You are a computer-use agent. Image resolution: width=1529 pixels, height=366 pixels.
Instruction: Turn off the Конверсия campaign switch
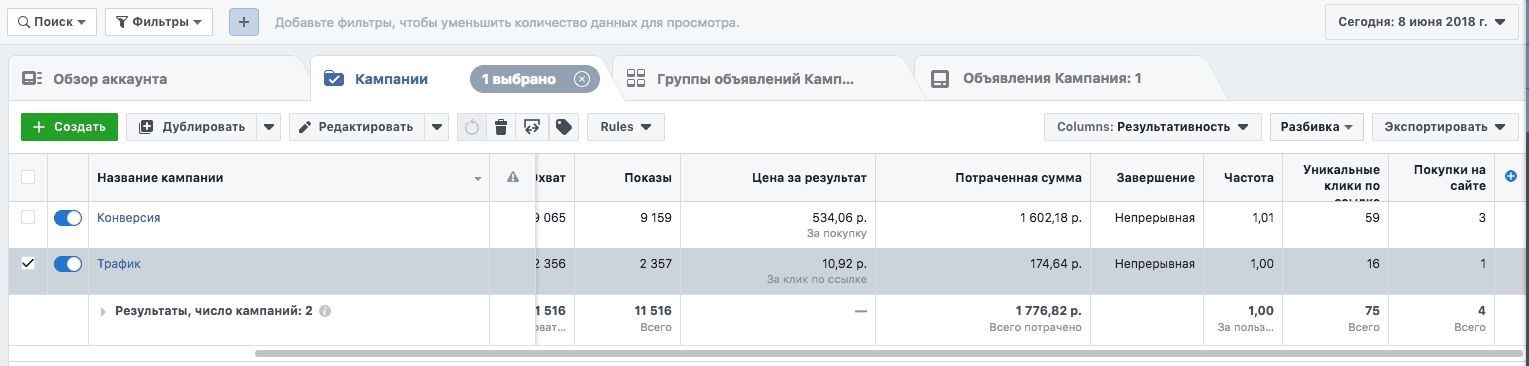(x=68, y=218)
